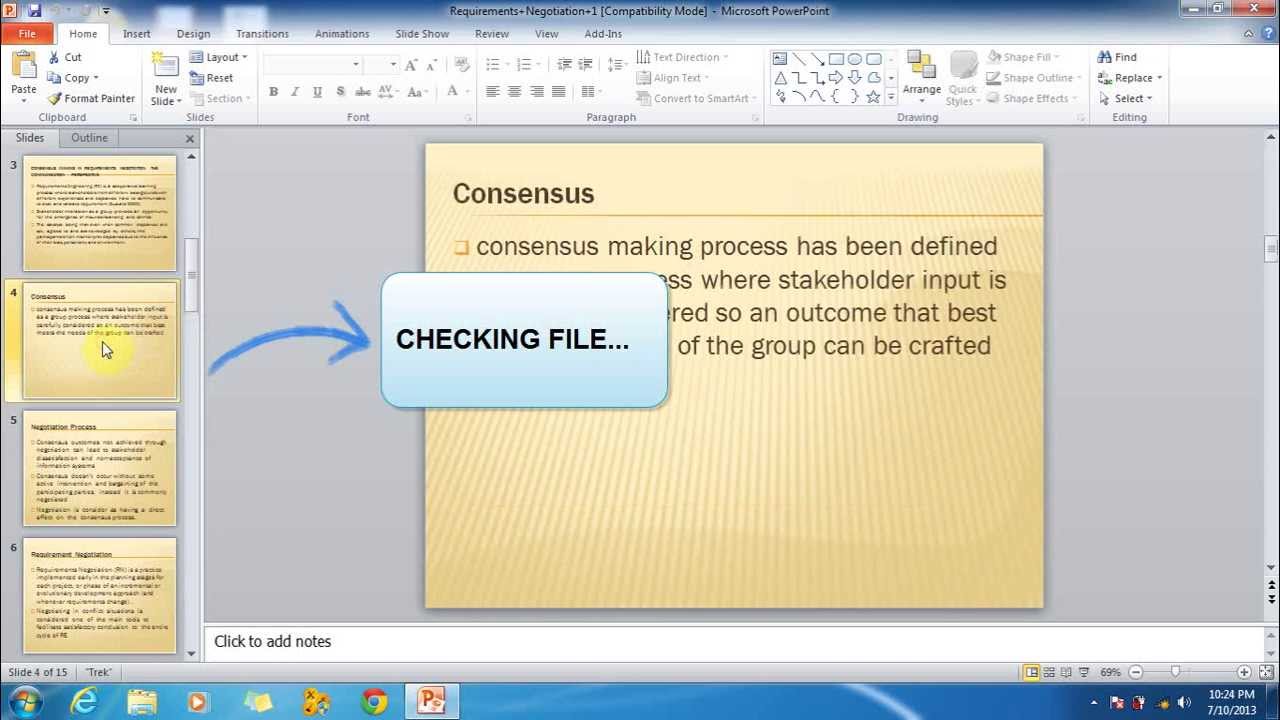Click the Reset slide button
The width and height of the screenshot is (1280, 720).
point(211,78)
